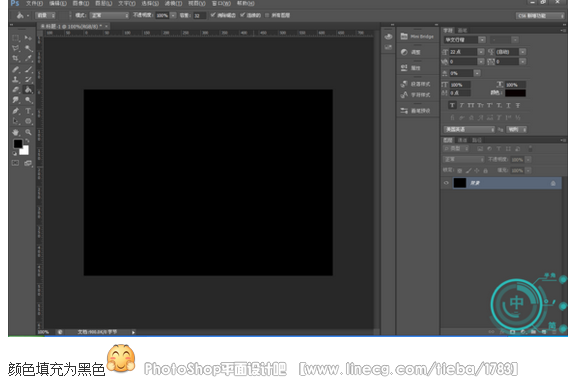Select the Crop tool

point(16,58)
